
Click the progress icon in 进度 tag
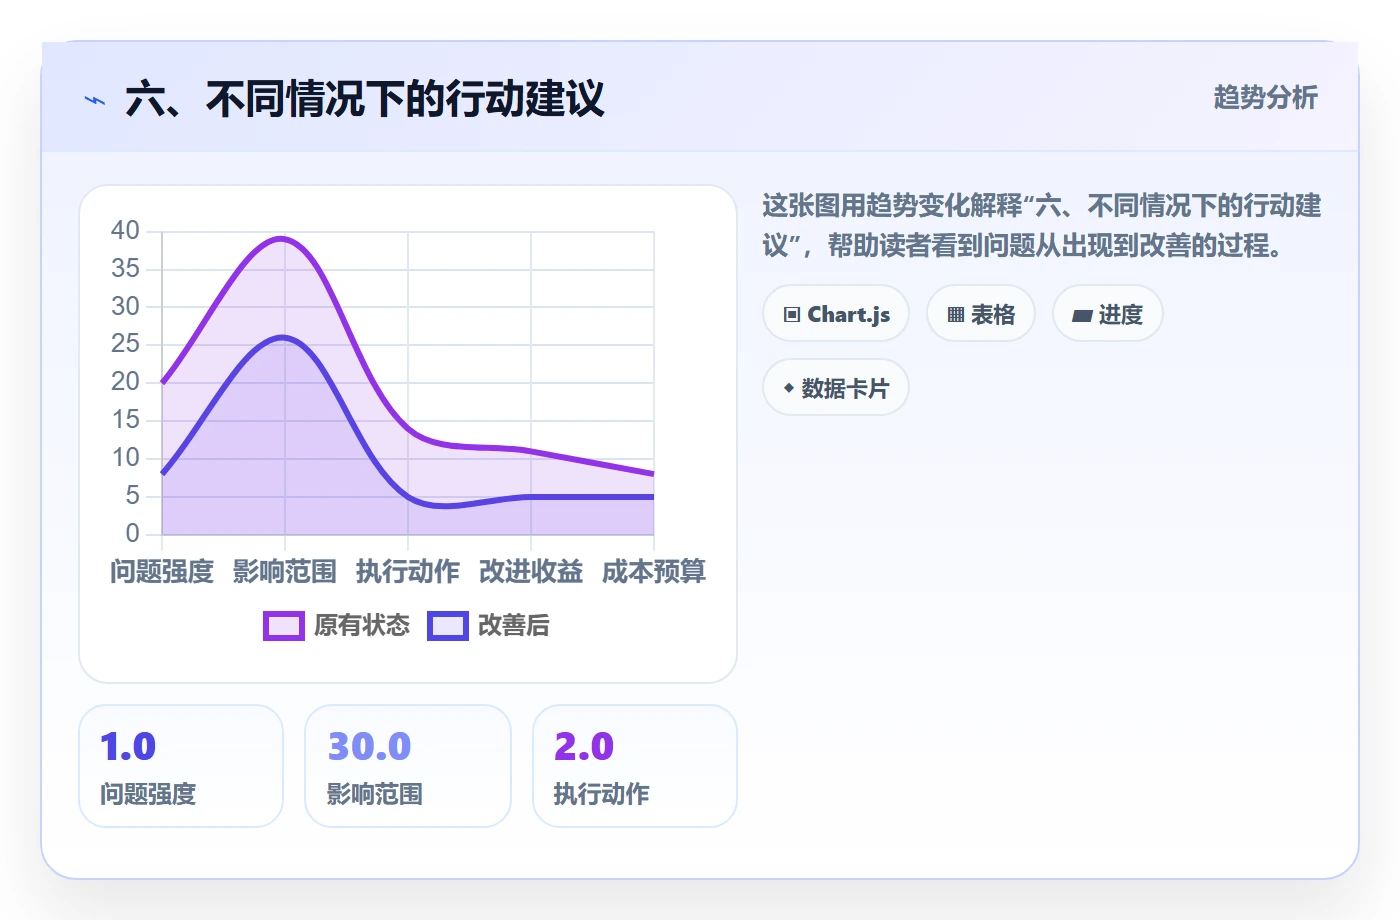[x=1082, y=315]
